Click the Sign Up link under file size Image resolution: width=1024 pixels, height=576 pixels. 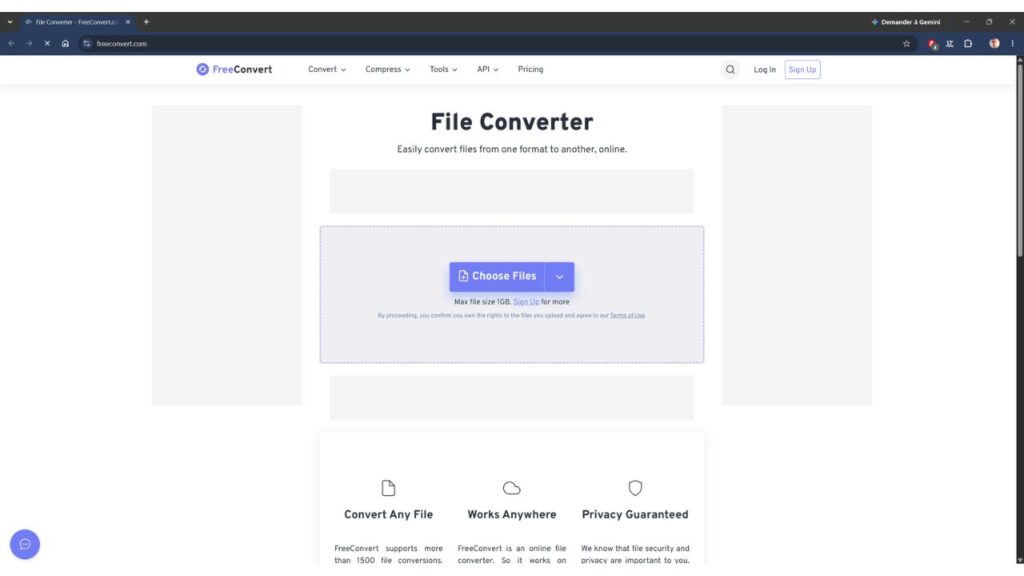(526, 302)
